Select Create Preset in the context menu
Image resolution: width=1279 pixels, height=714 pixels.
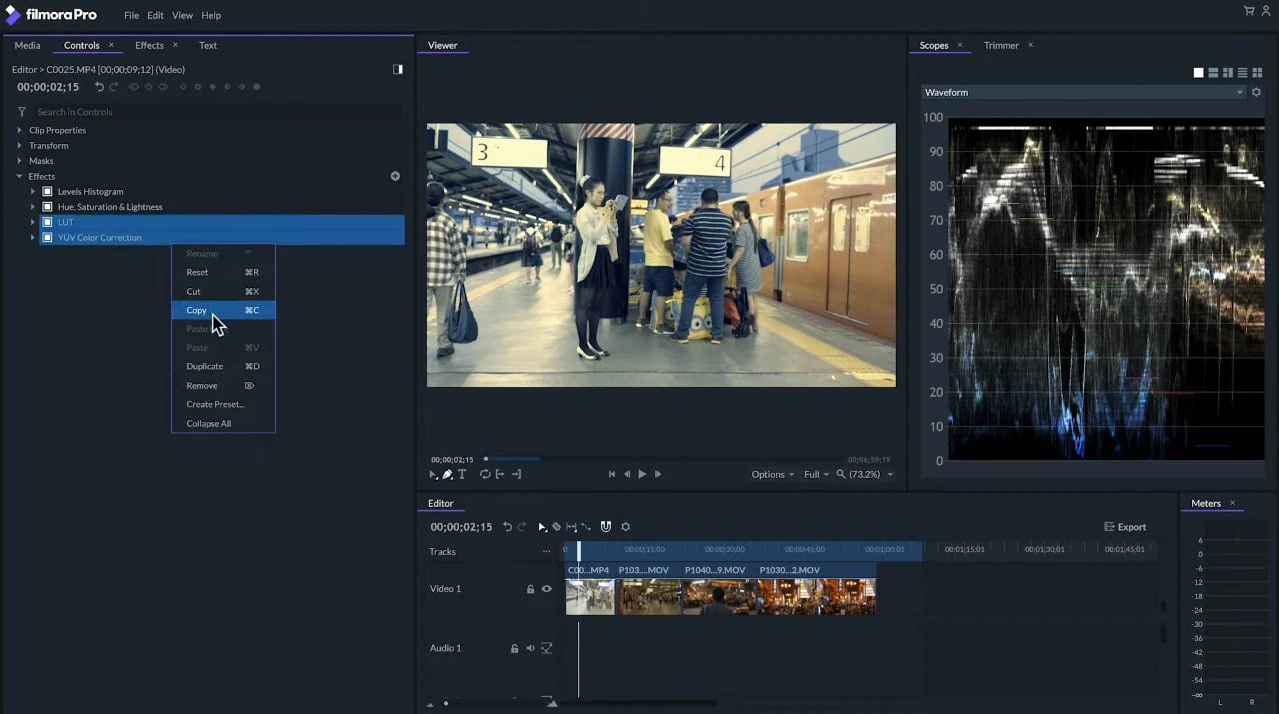[x=215, y=404]
